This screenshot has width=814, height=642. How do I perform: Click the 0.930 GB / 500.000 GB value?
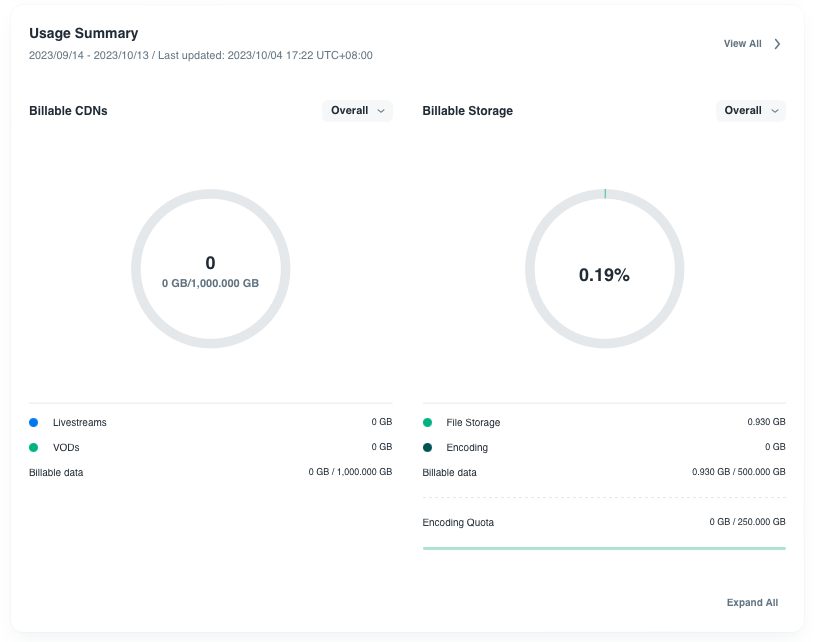coord(738,472)
